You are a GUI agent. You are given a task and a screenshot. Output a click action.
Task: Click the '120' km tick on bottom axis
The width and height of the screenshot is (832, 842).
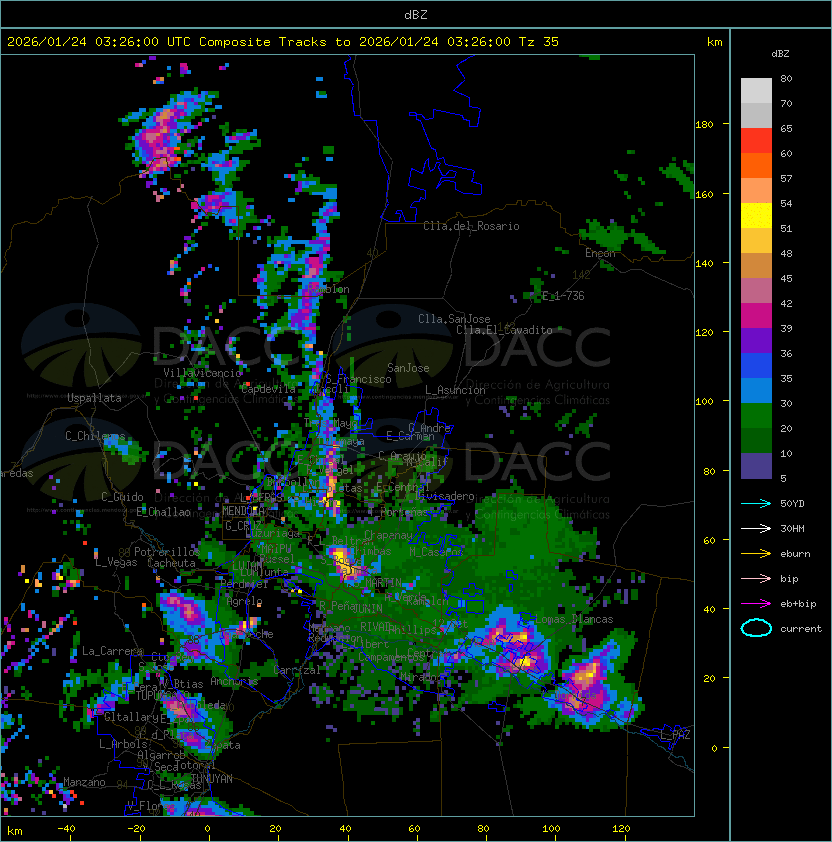[621, 829]
